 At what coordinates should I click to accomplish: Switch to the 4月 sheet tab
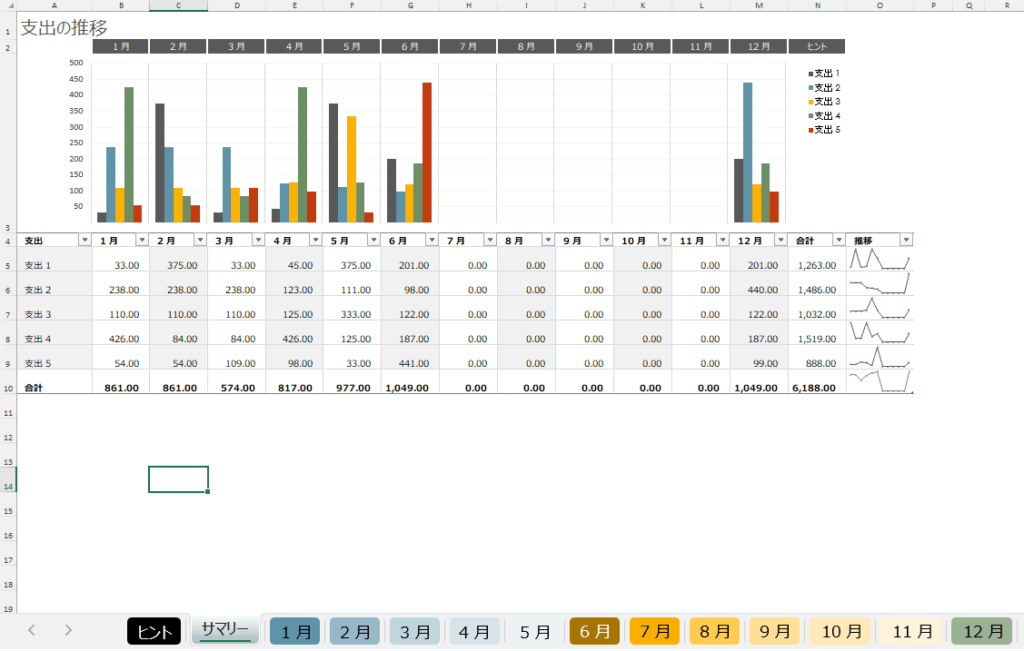pos(474,631)
